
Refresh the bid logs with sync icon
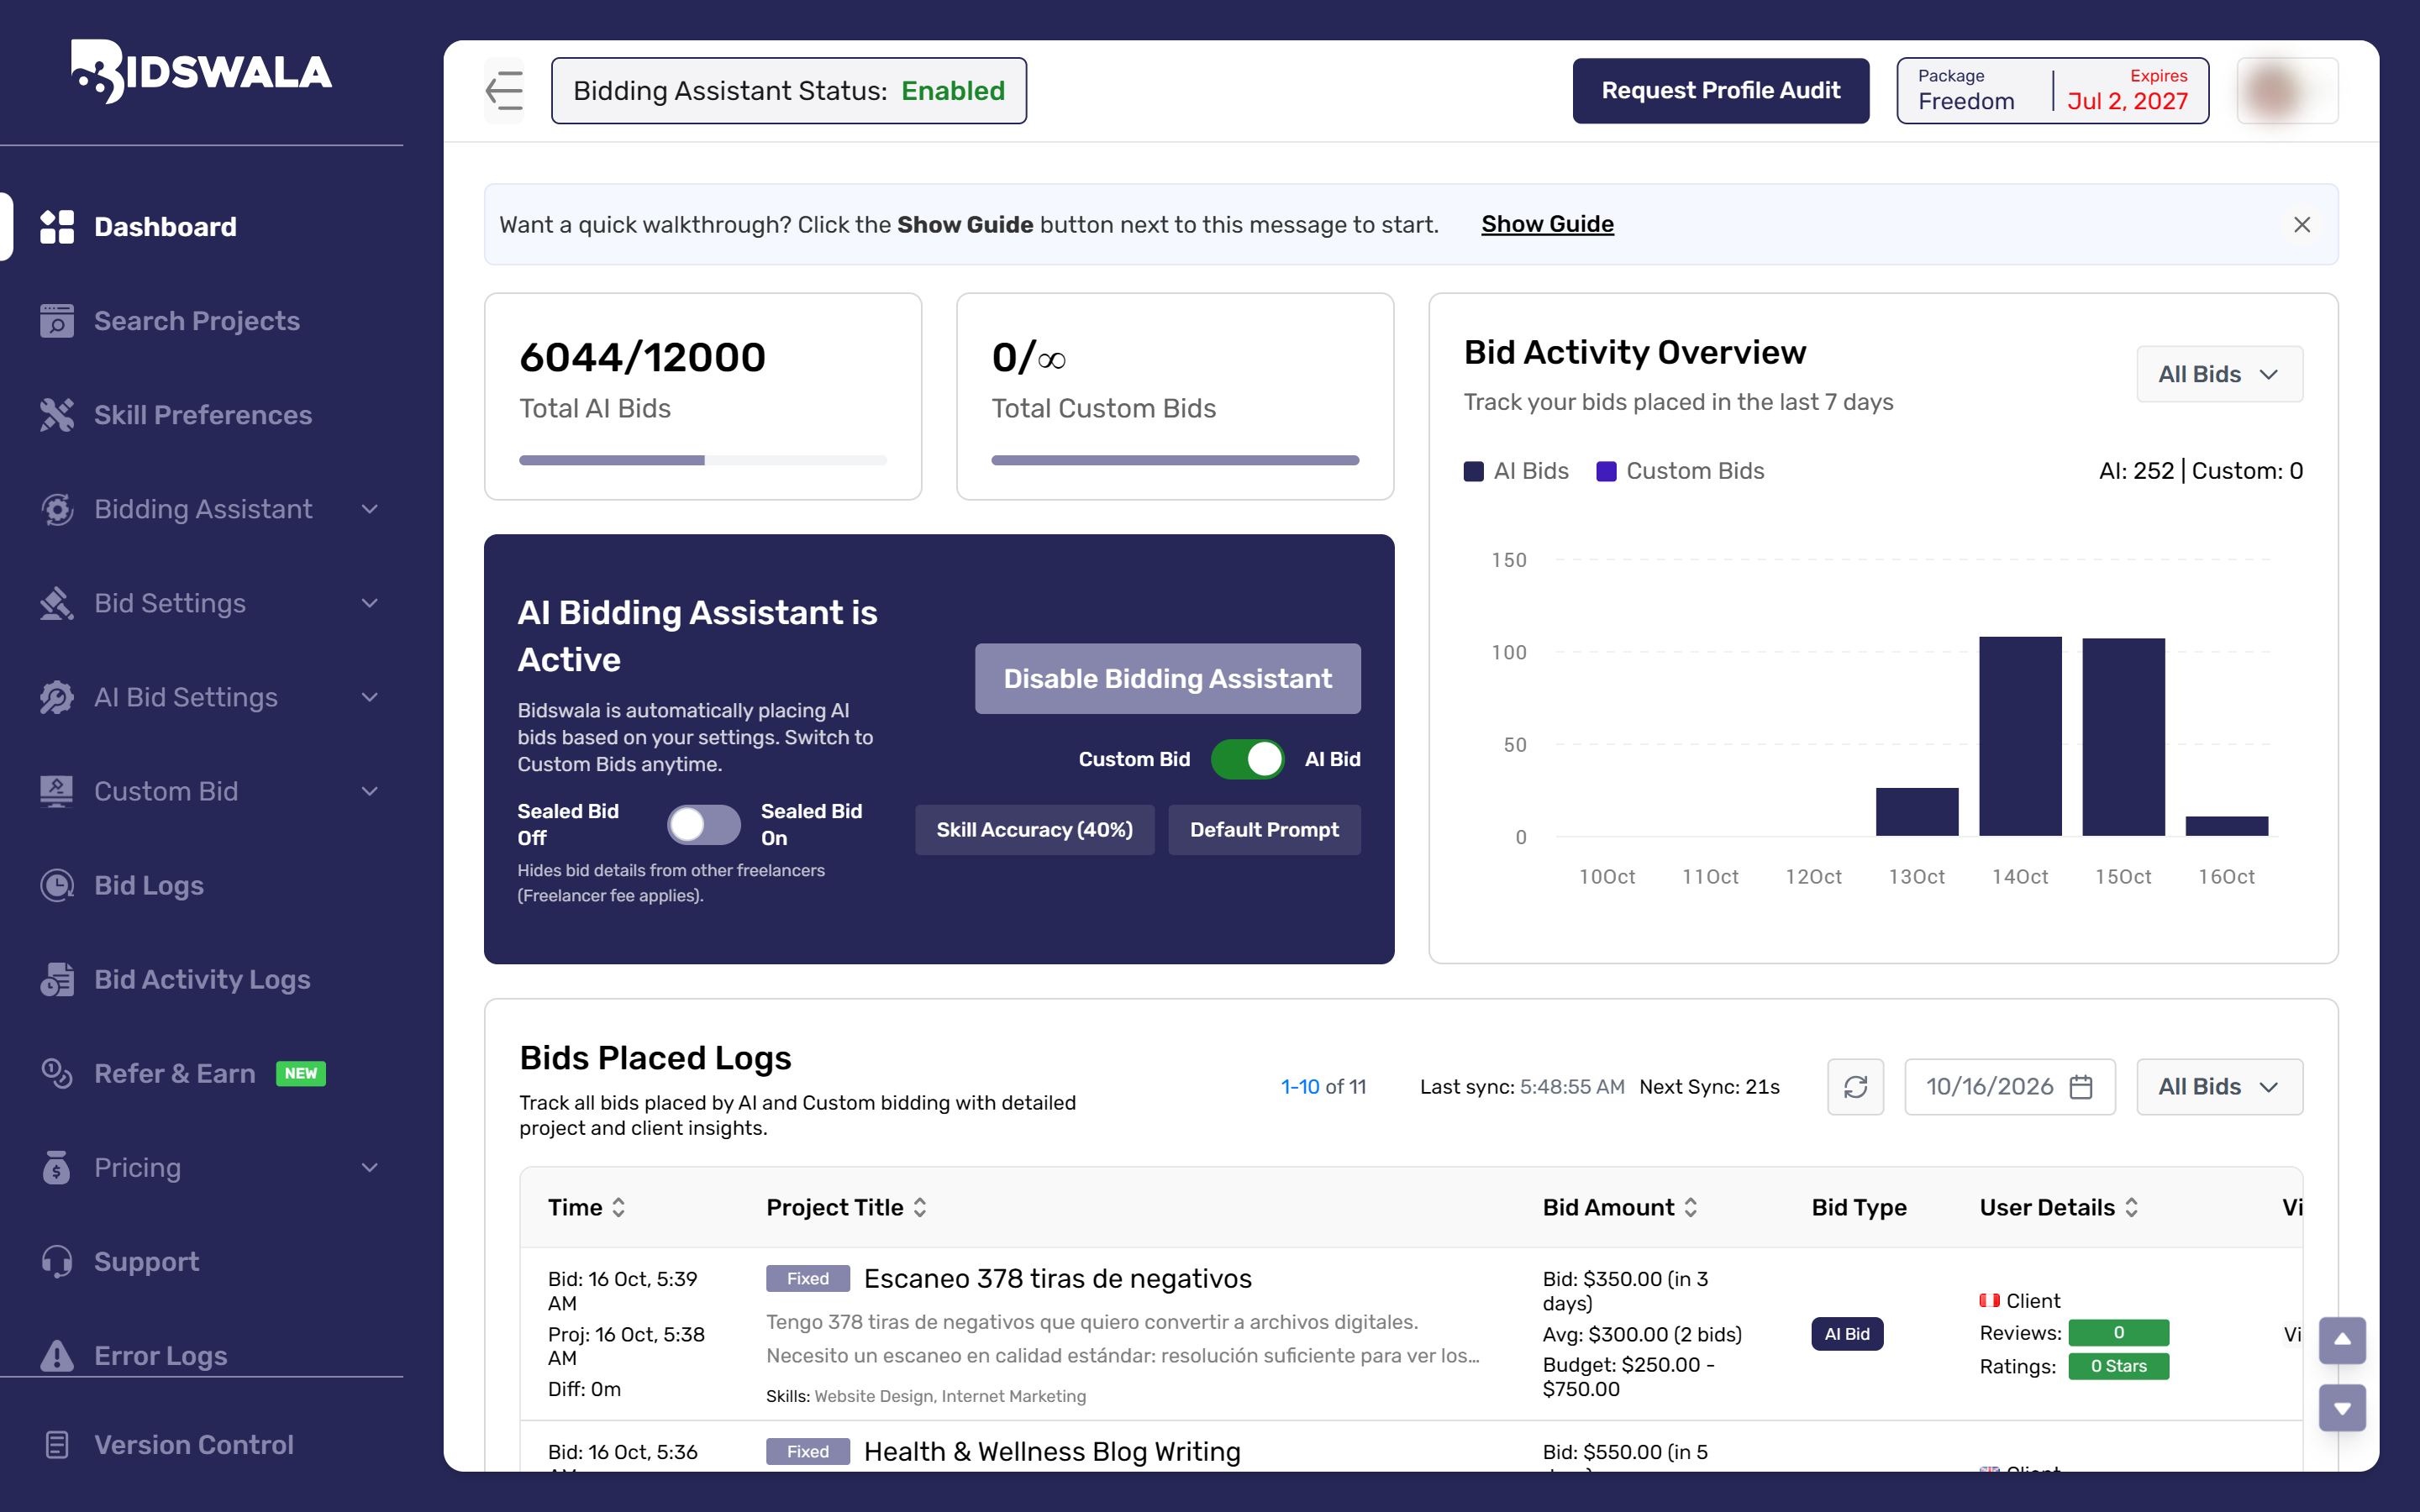tap(1855, 1087)
